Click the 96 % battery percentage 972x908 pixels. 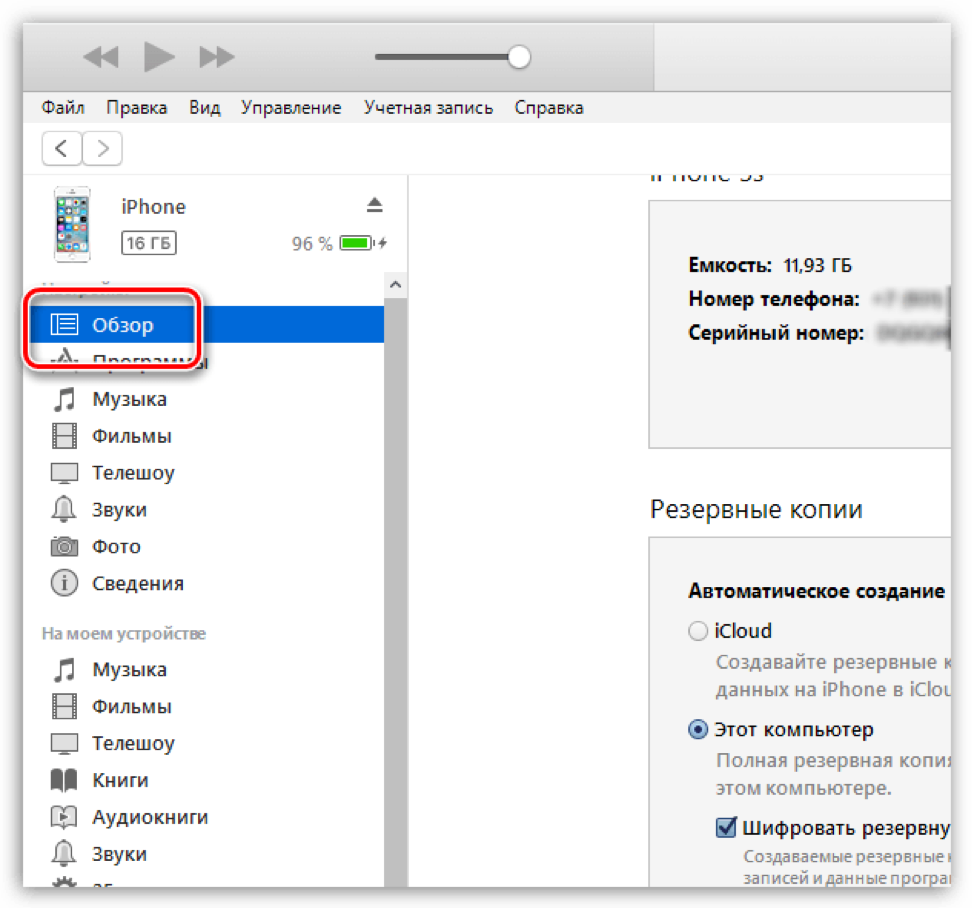point(312,244)
